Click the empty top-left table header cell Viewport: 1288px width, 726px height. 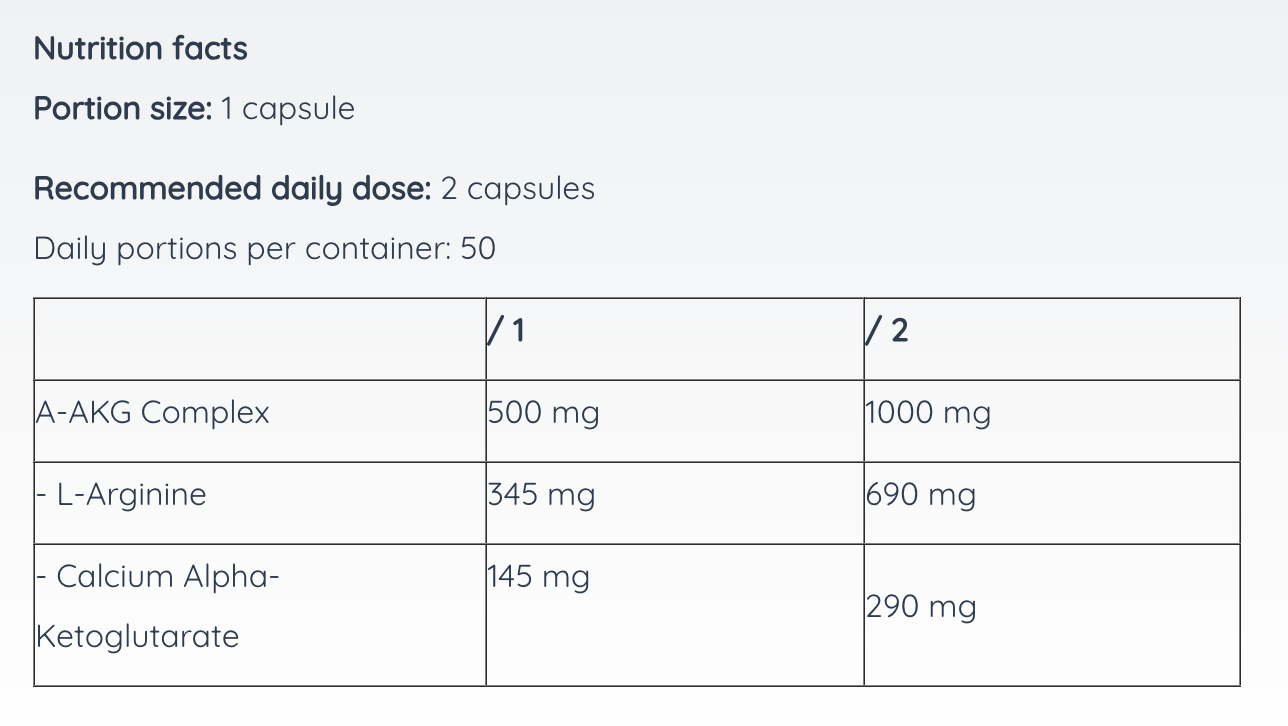260,339
